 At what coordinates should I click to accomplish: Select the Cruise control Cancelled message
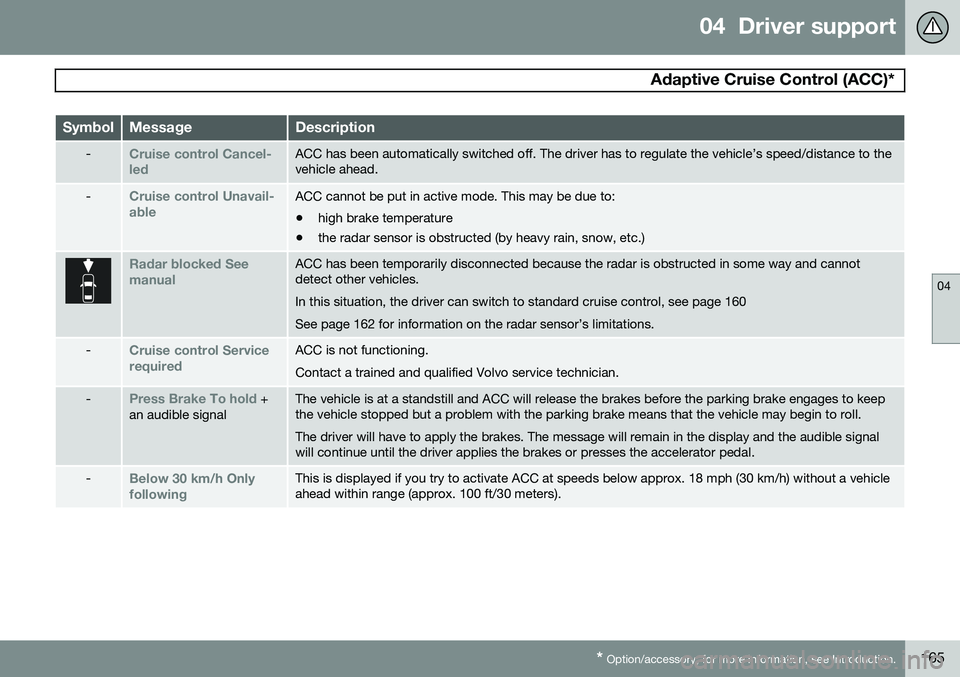click(199, 162)
